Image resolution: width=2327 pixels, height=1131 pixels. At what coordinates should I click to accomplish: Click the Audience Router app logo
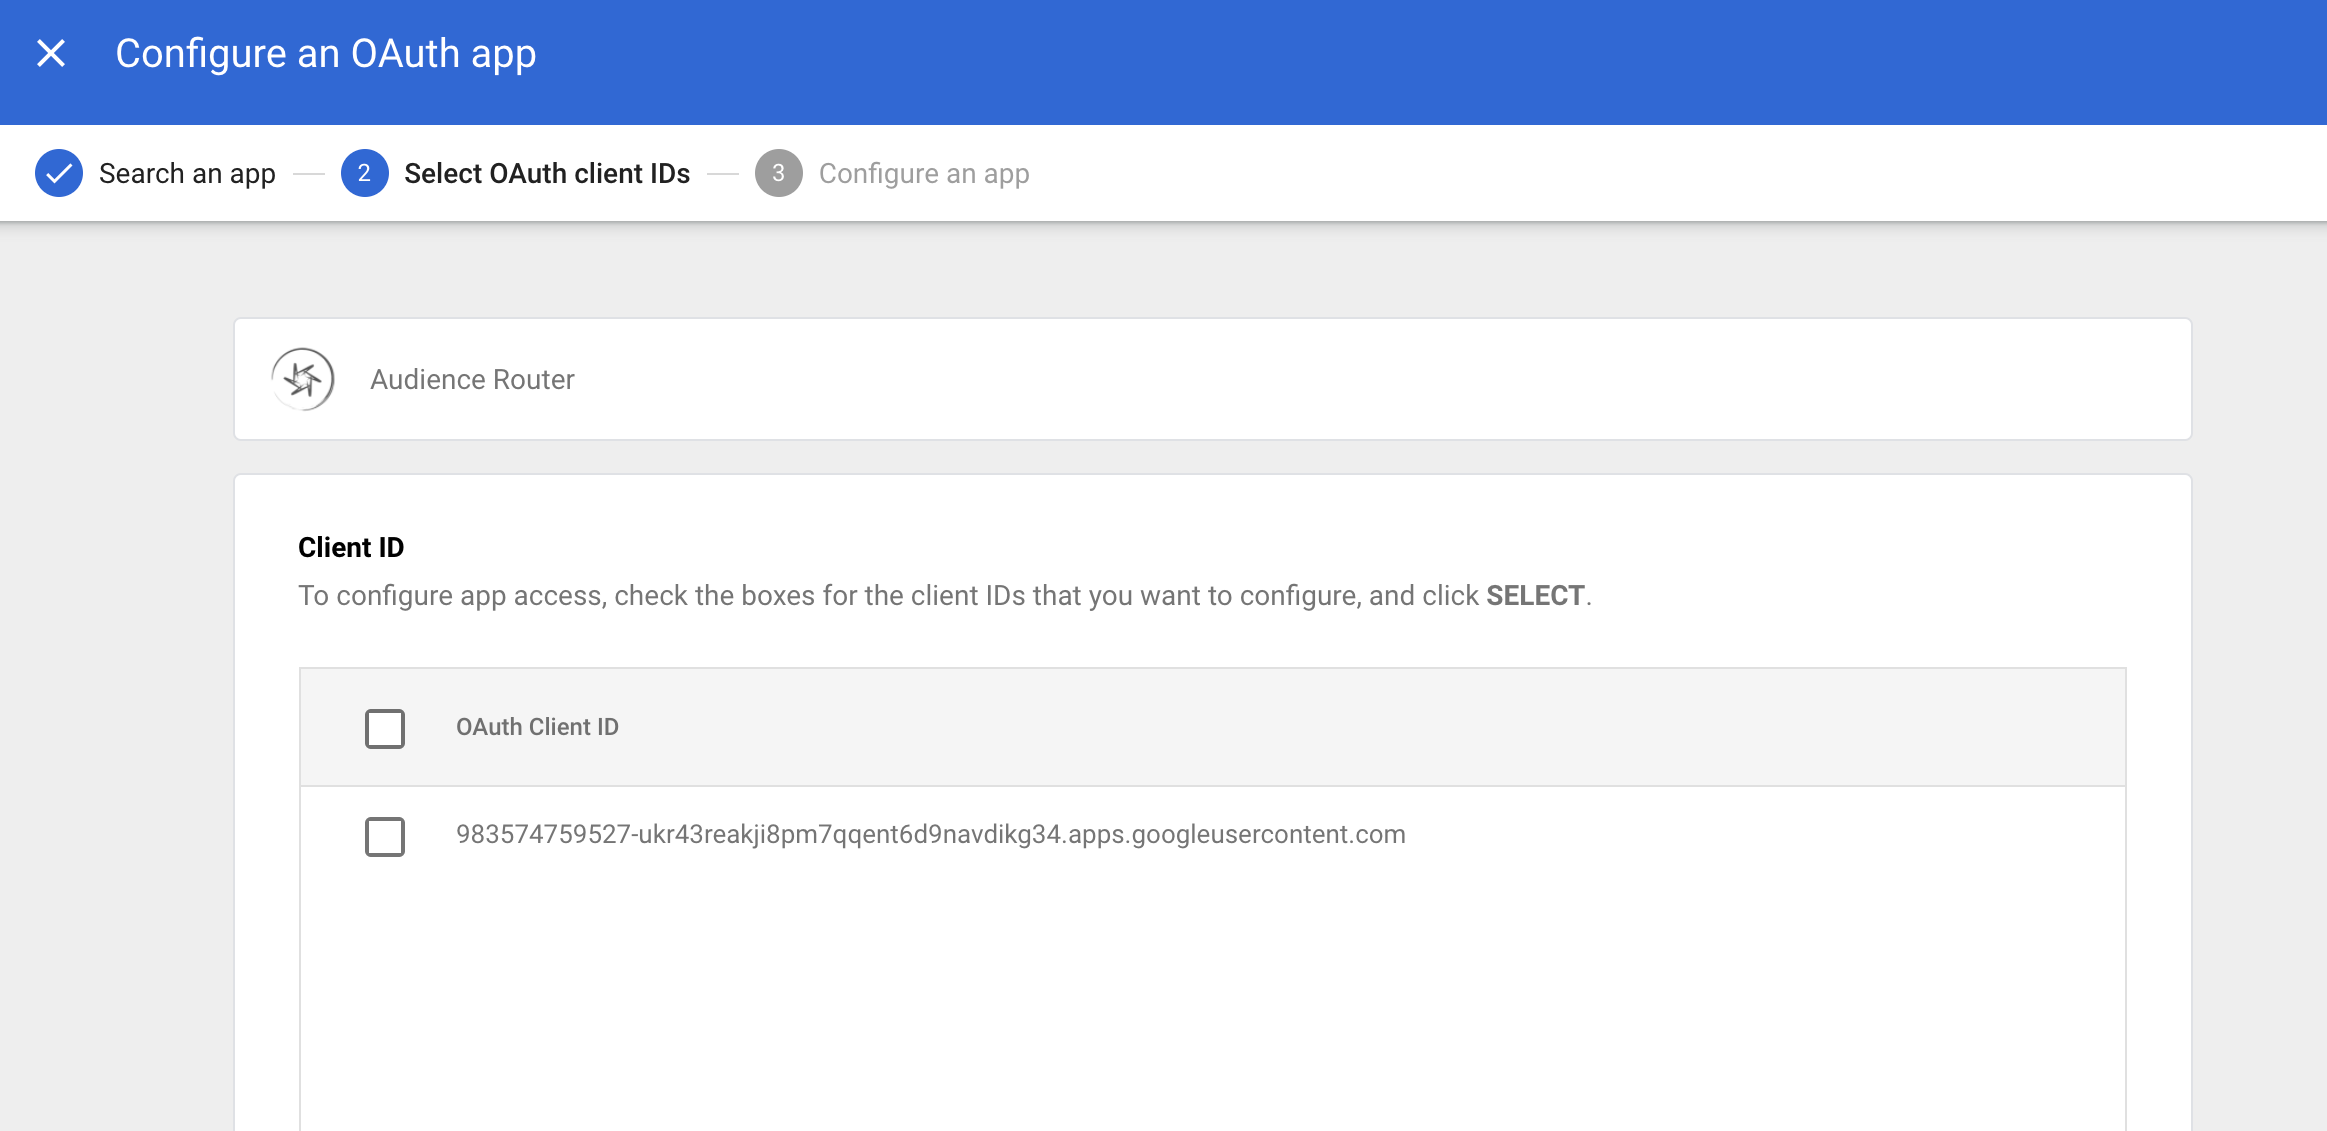tap(303, 379)
